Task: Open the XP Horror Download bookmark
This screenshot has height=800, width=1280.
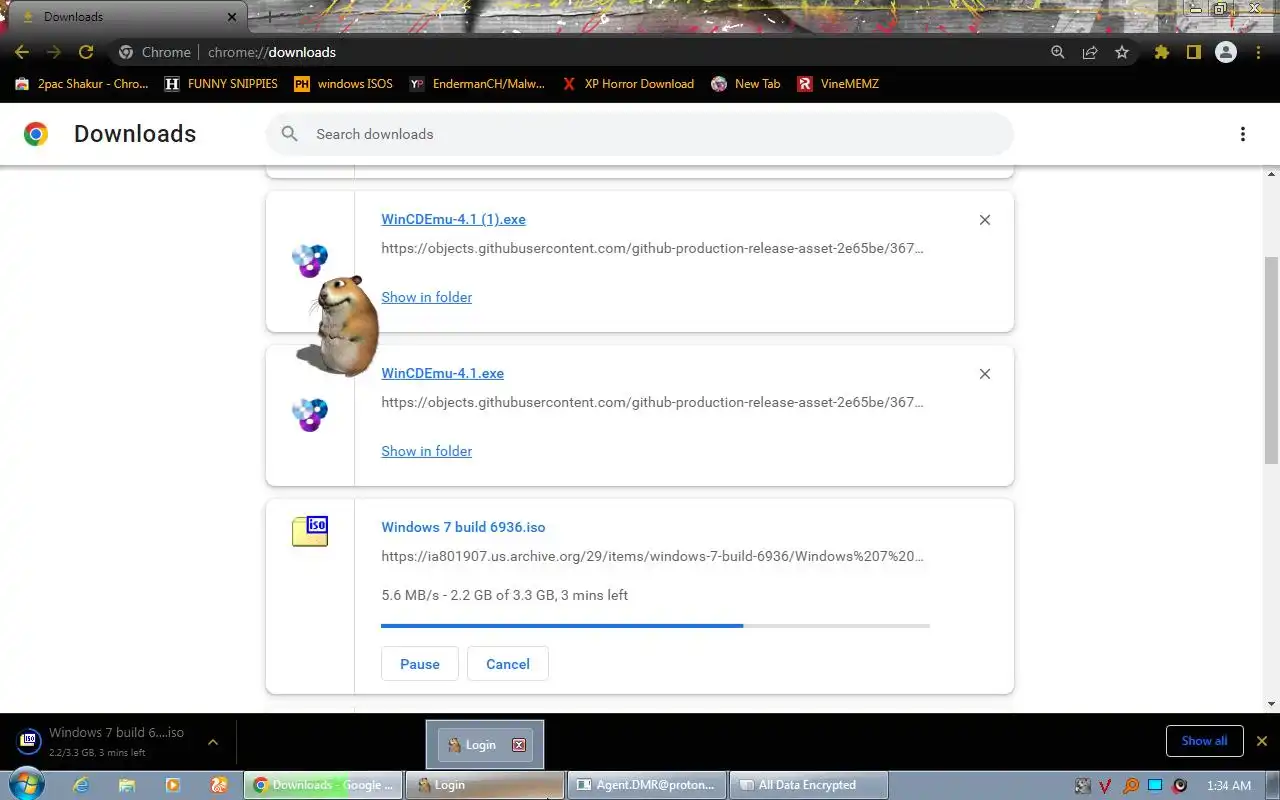Action: 628,84
